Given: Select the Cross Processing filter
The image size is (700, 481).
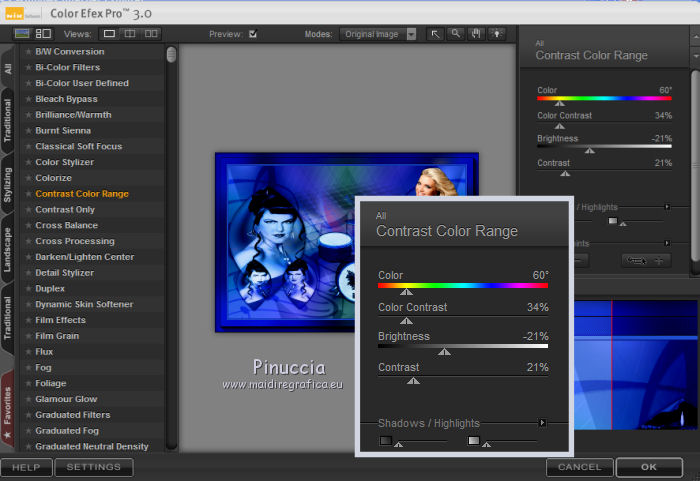Looking at the screenshot, I should tap(75, 241).
